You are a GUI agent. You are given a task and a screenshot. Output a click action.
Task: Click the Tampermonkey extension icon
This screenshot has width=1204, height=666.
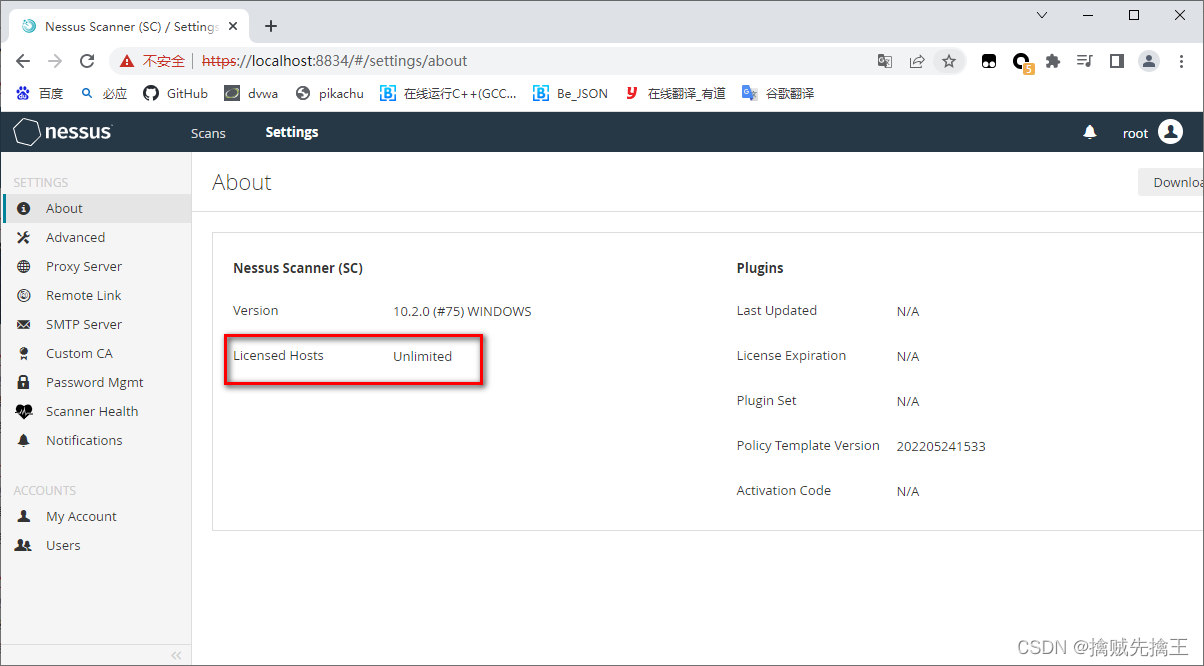989,61
